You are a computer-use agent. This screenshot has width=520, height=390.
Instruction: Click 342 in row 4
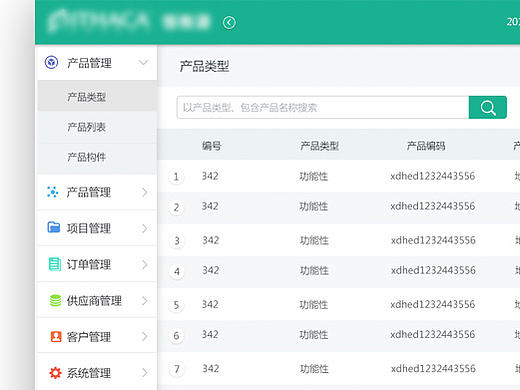click(211, 270)
